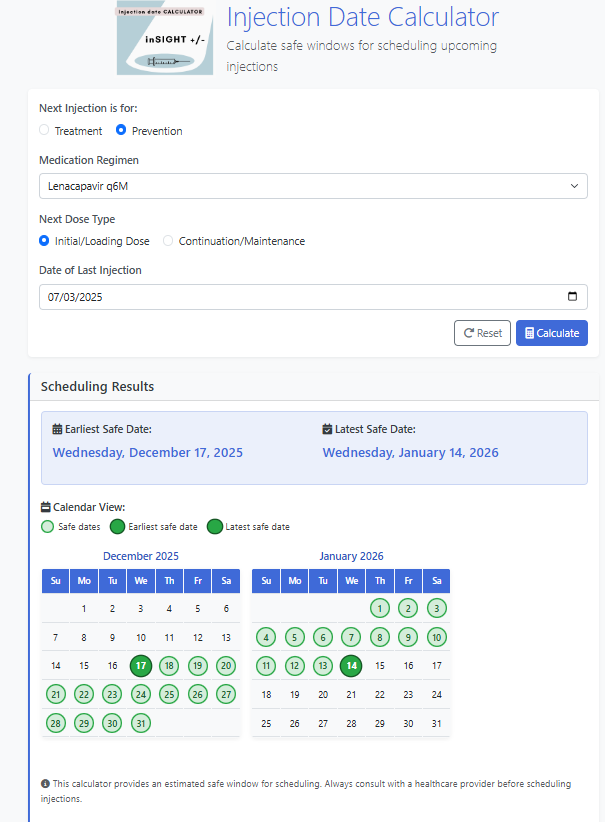605x822 pixels.
Task: Click the Injection Date Calculator logo image
Action: tap(164, 39)
